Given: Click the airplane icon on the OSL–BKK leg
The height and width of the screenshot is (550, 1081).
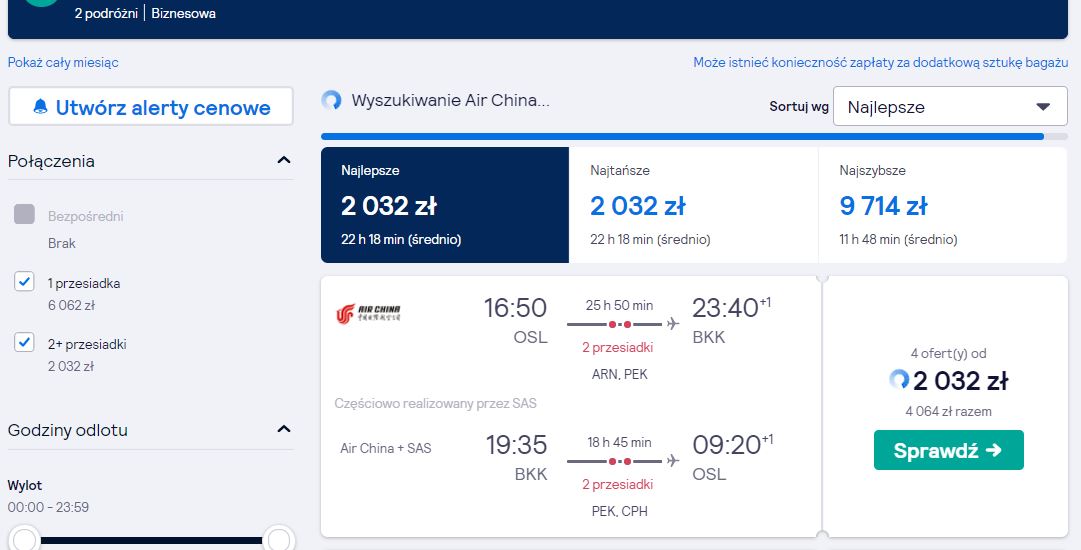Looking at the screenshot, I should 673,323.
